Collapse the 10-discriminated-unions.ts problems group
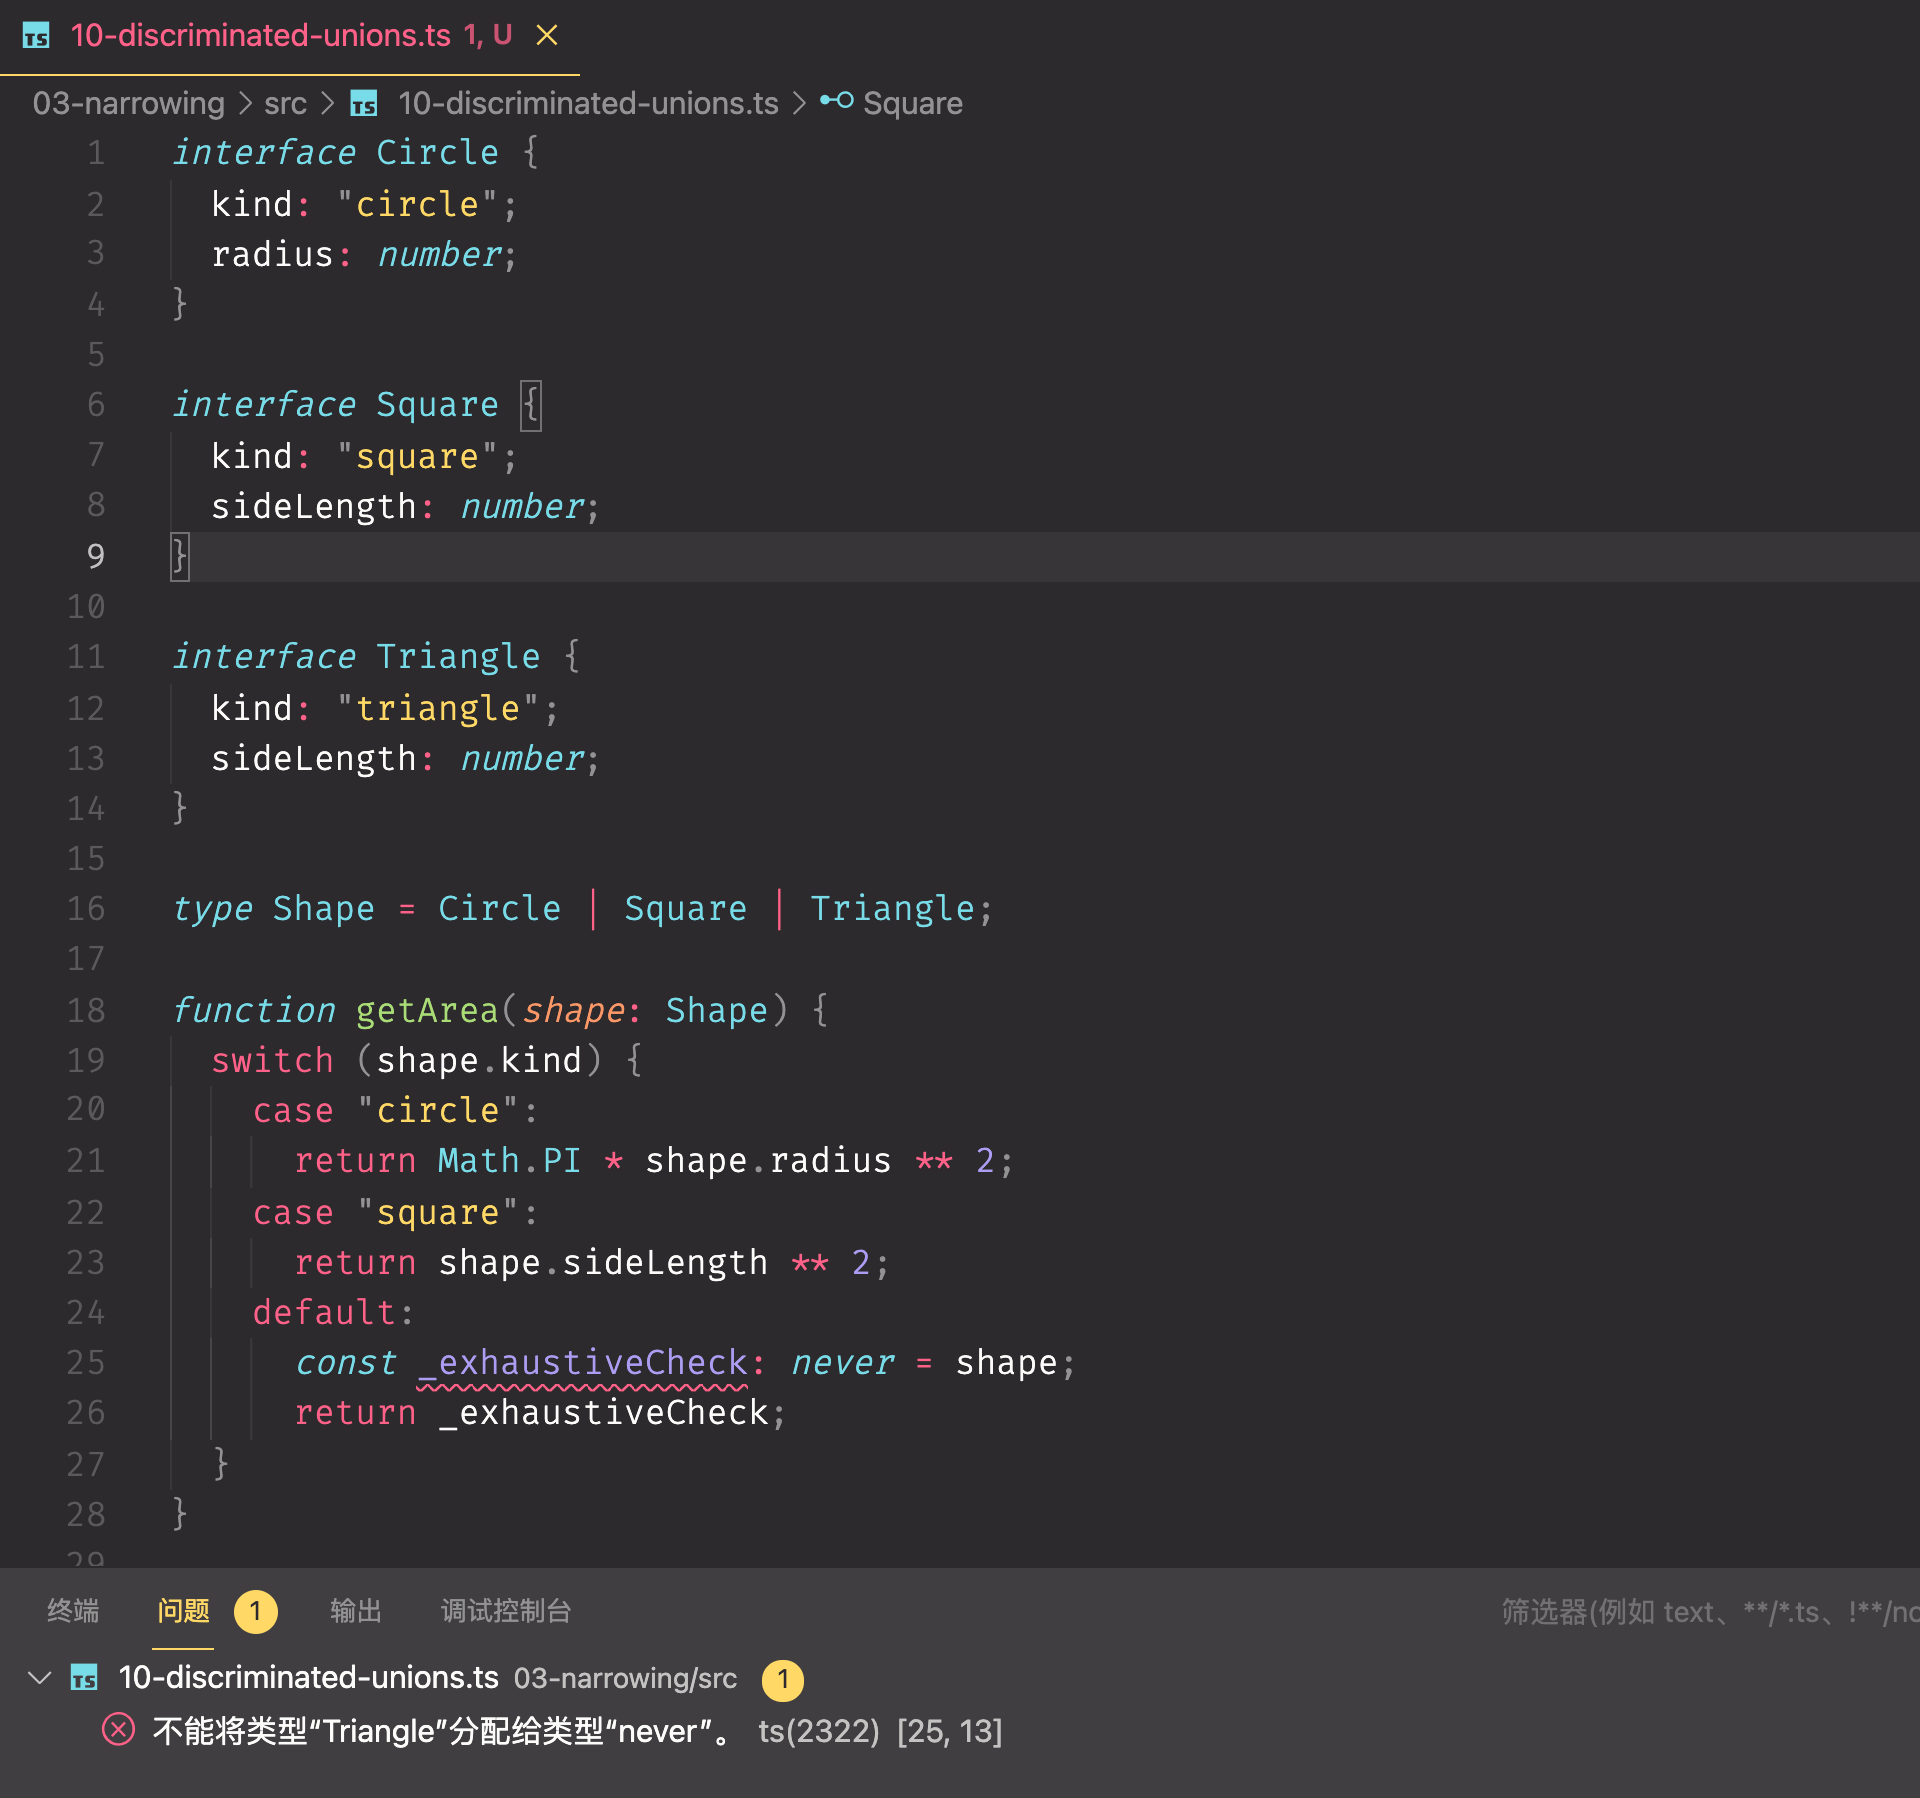The image size is (1920, 1798). (x=39, y=1677)
